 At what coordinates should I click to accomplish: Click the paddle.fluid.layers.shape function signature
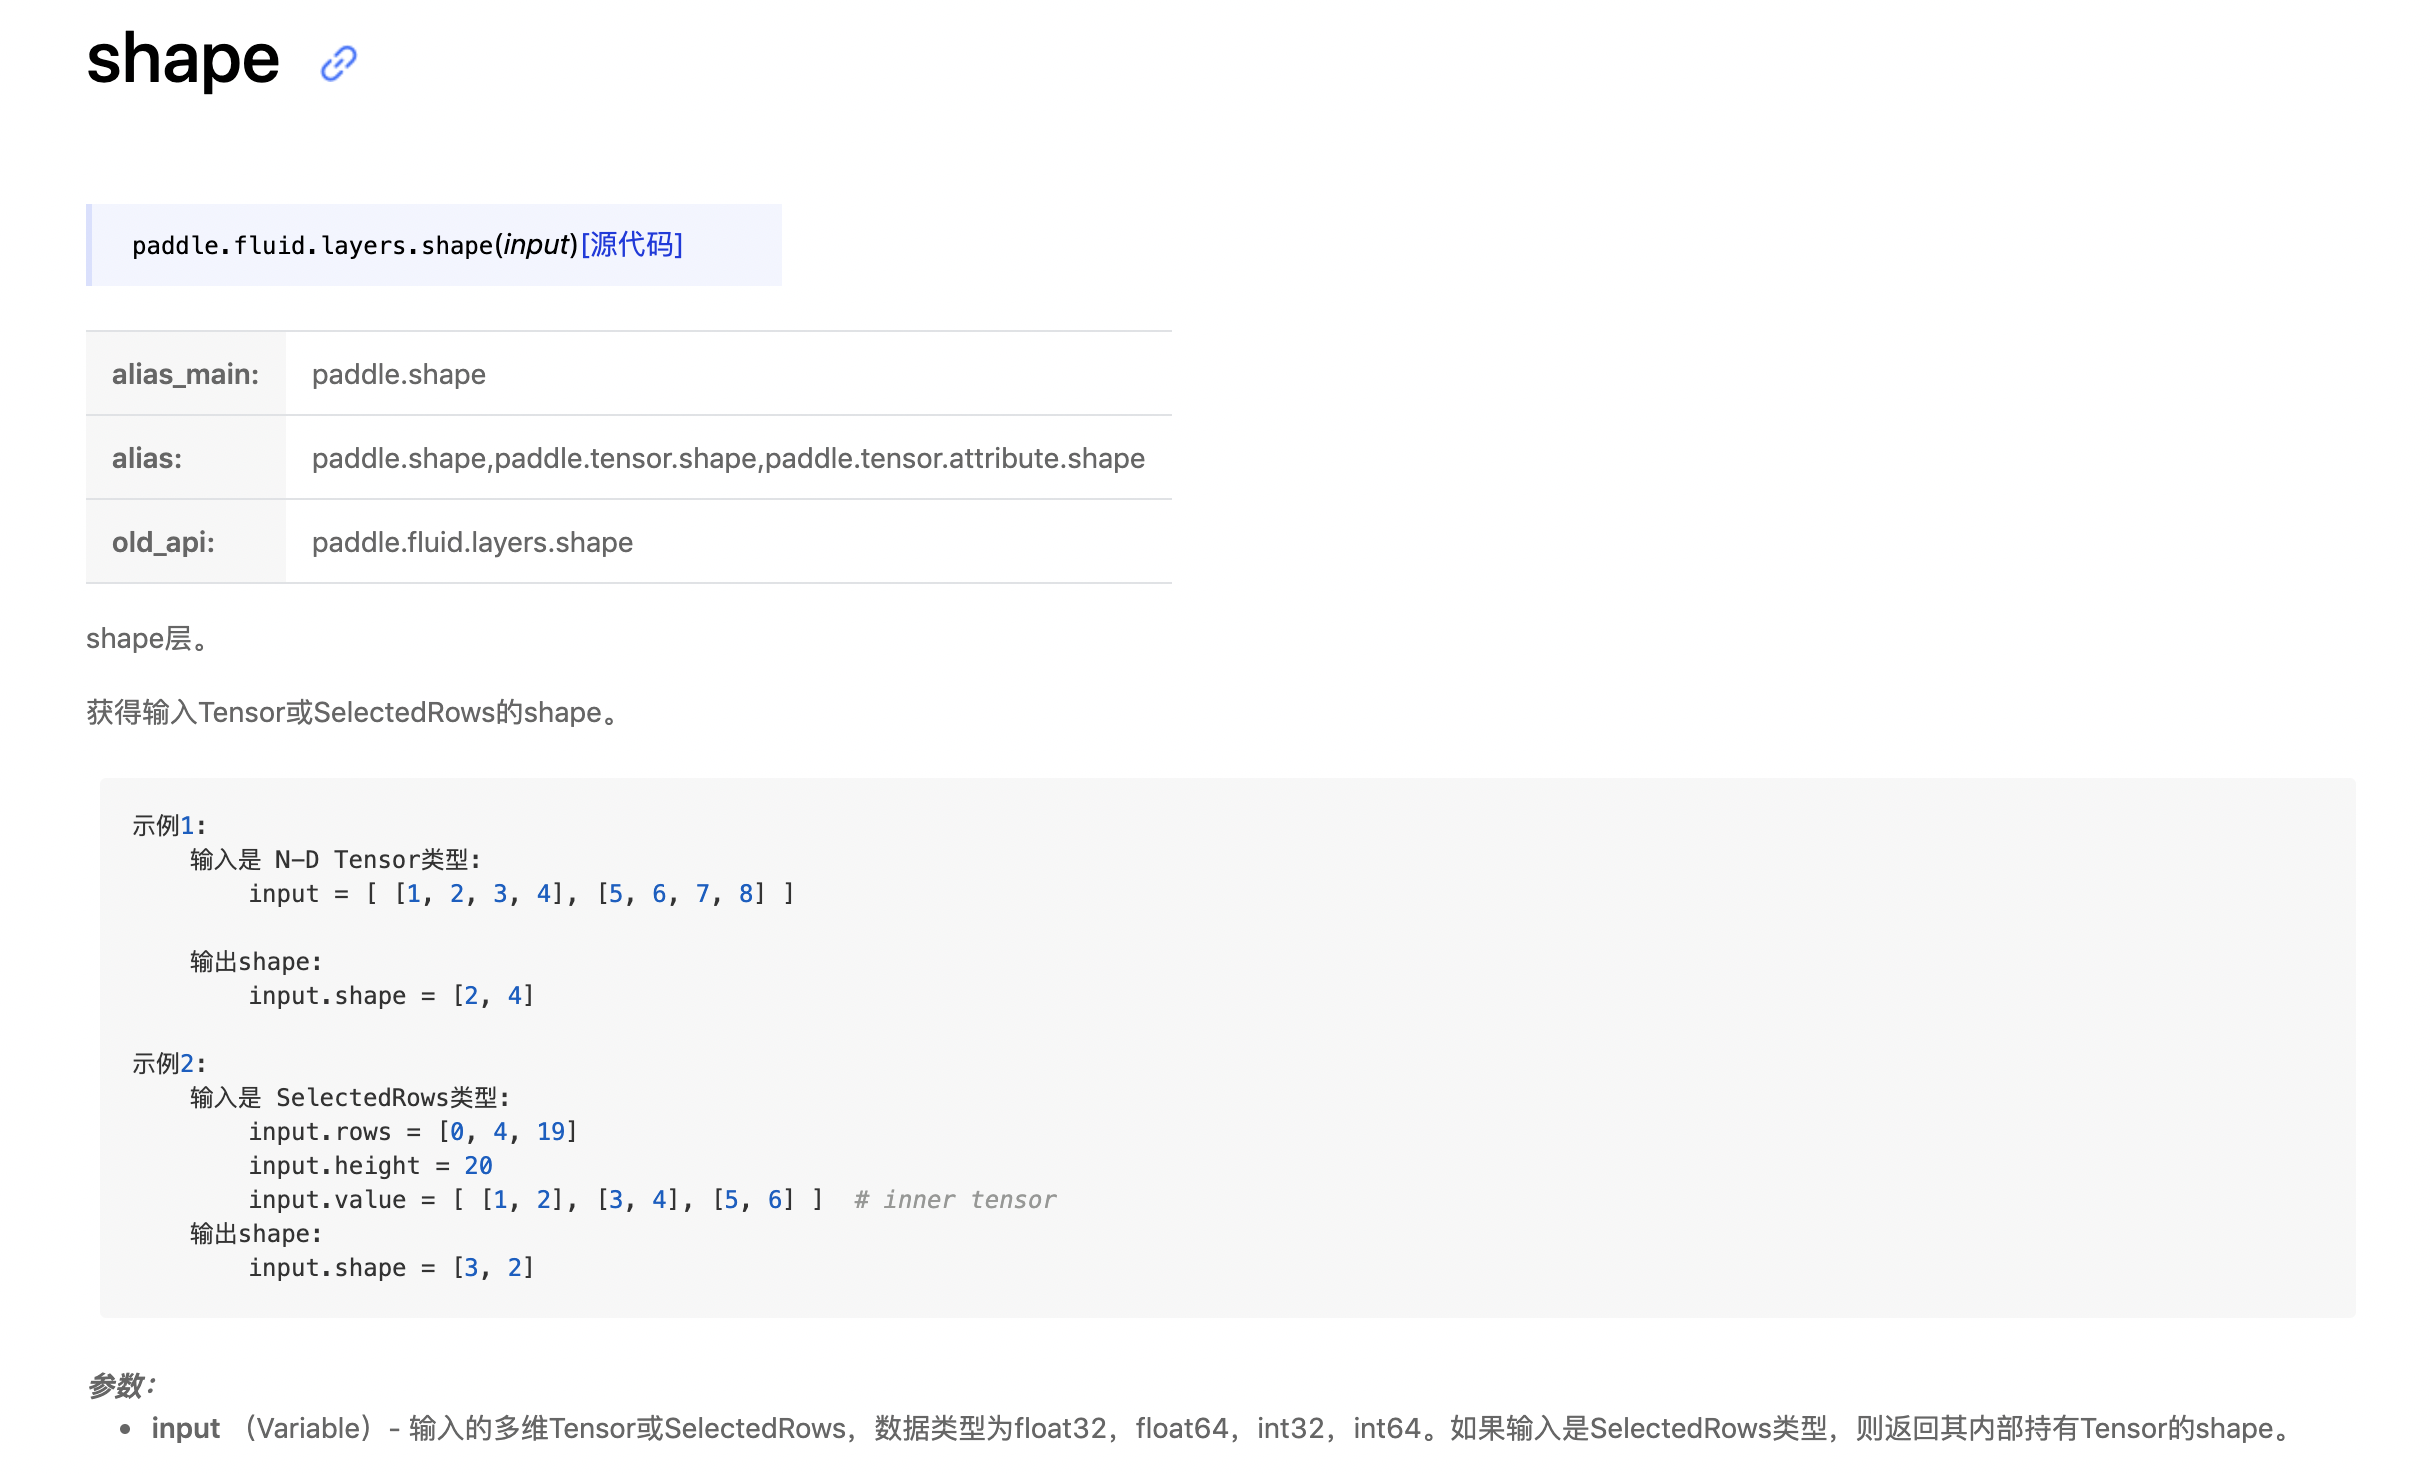(x=312, y=246)
